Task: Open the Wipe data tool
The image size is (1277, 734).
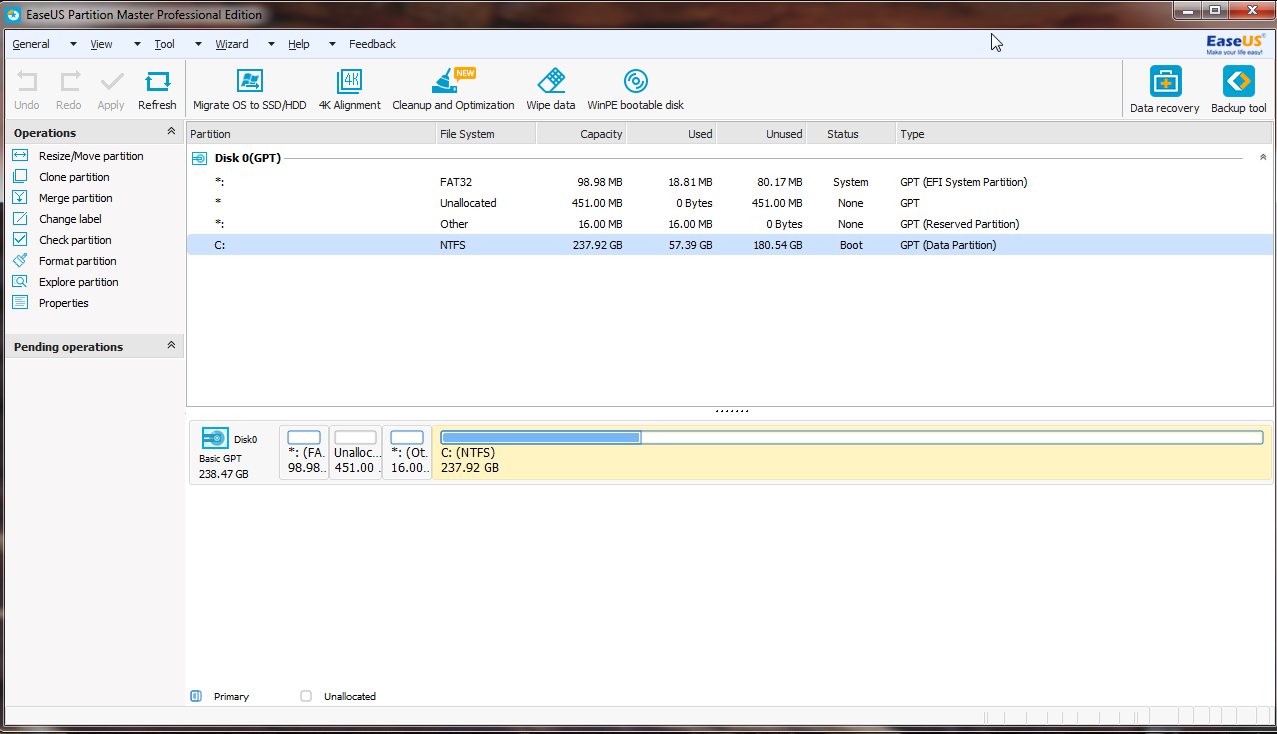Action: tap(551, 90)
